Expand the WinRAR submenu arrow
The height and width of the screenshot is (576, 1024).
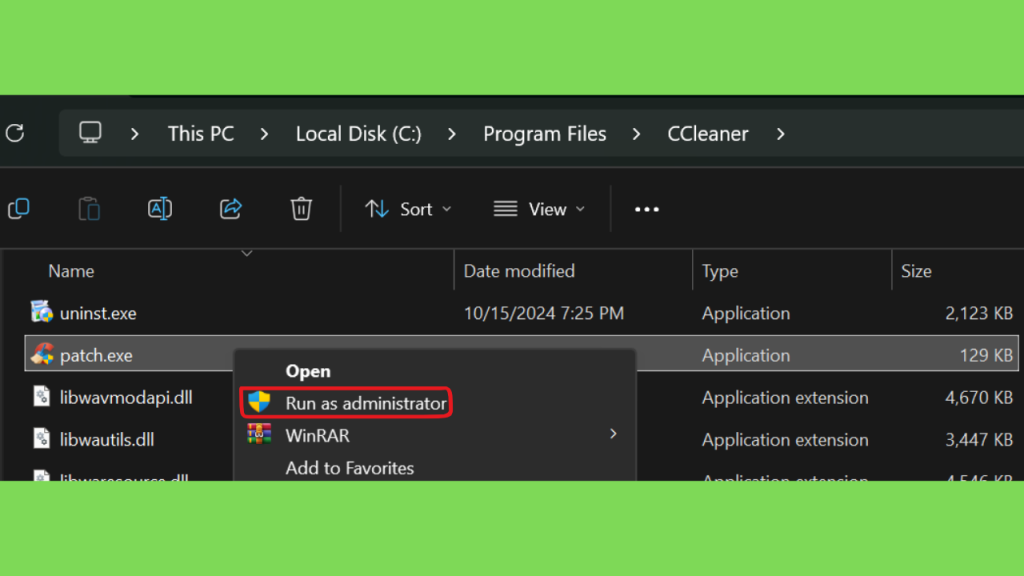coord(613,434)
